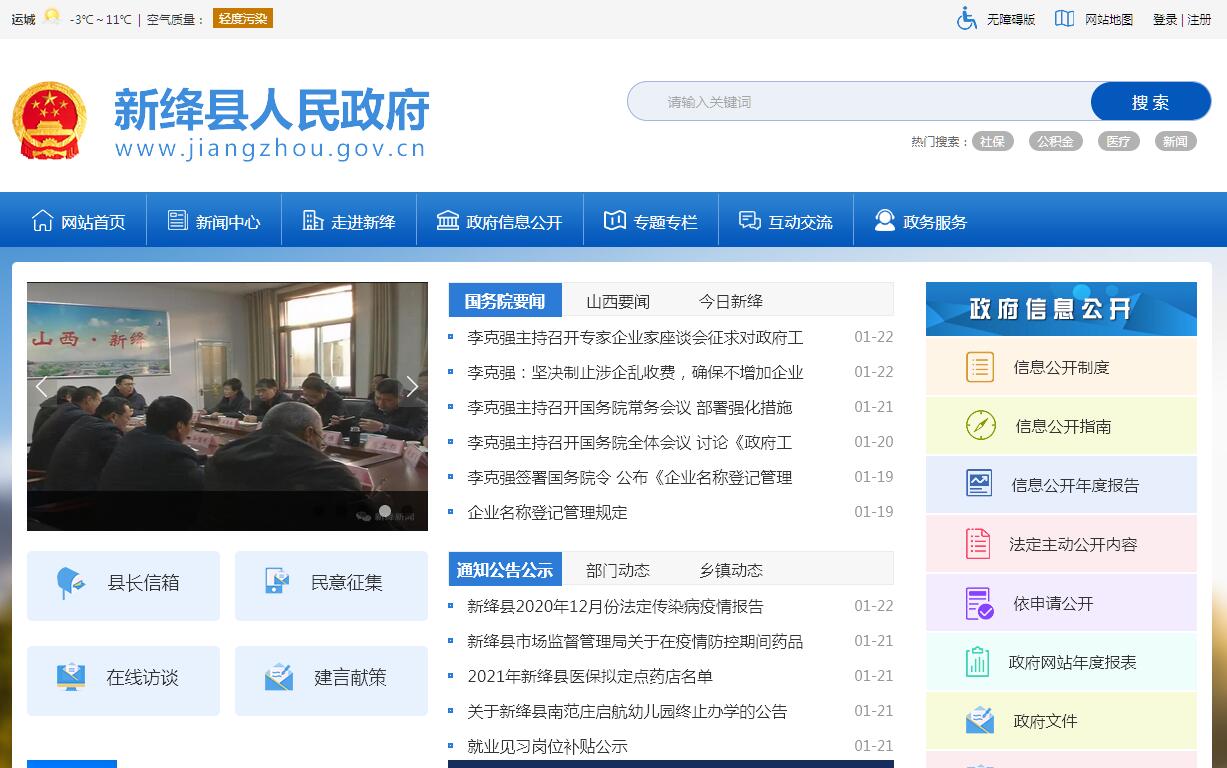
Task: Open the site map icon
Action: (1064, 19)
